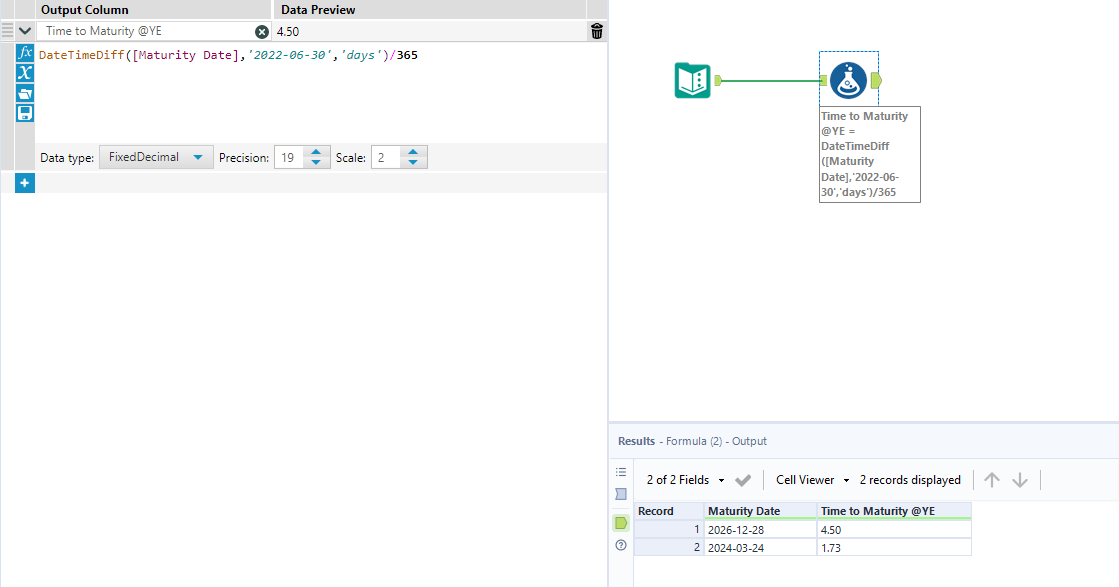
Task: Open saved expressions library
Action: [x=25, y=112]
